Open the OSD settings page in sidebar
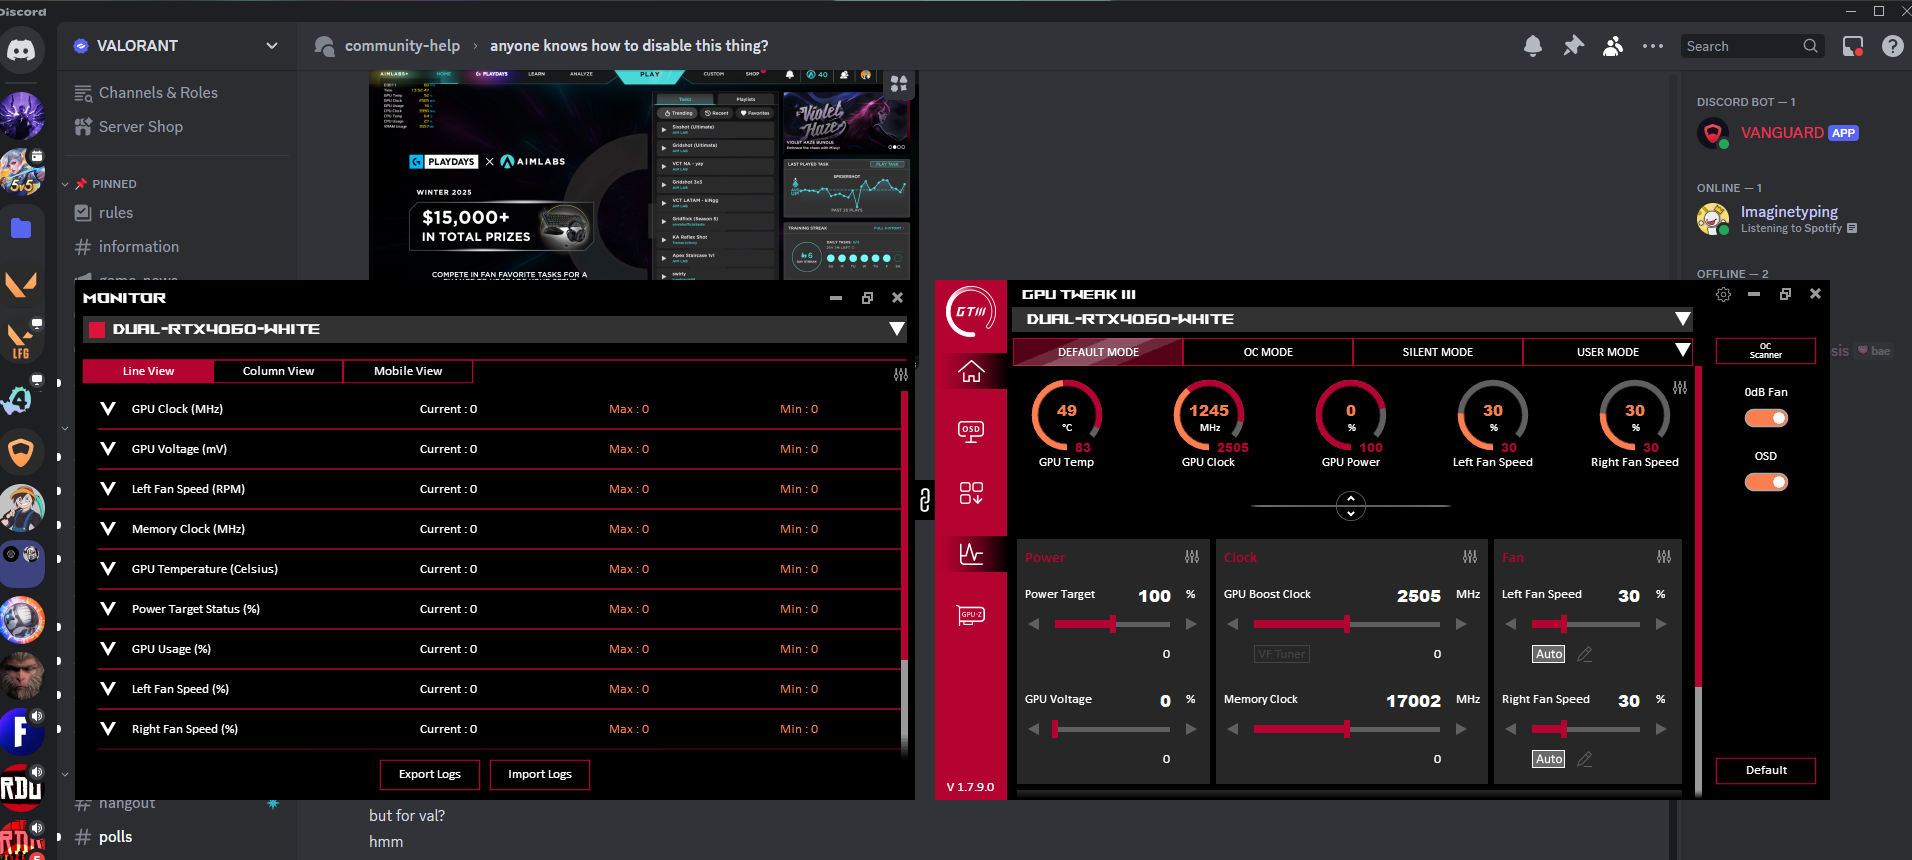 tap(971, 431)
